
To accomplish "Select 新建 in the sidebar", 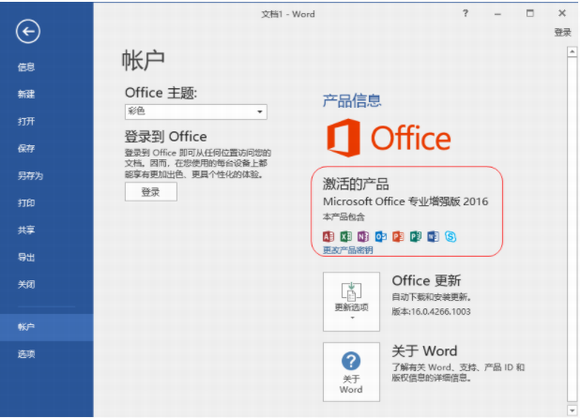I will [x=26, y=94].
